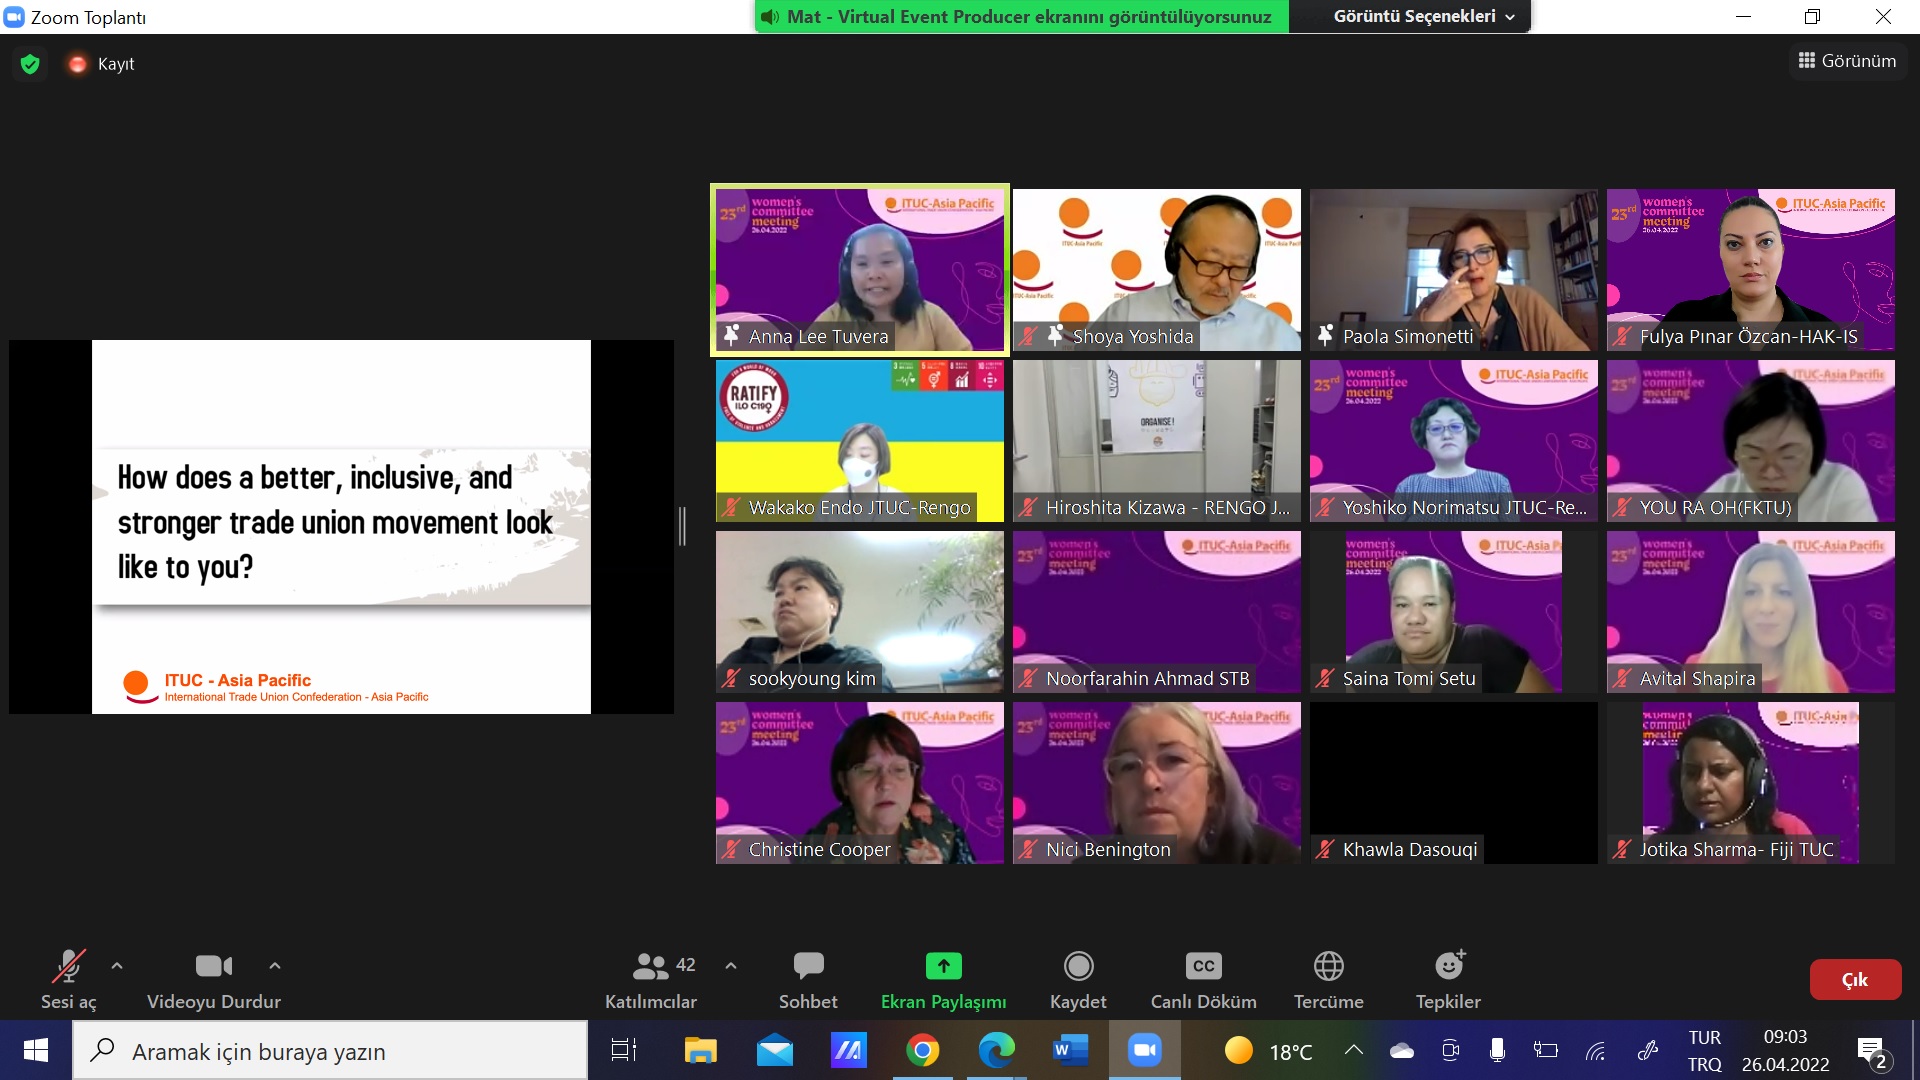Select Jotika Sharma- Fiji TUC video tile
The width and height of the screenshot is (1920, 1080).
[1751, 783]
